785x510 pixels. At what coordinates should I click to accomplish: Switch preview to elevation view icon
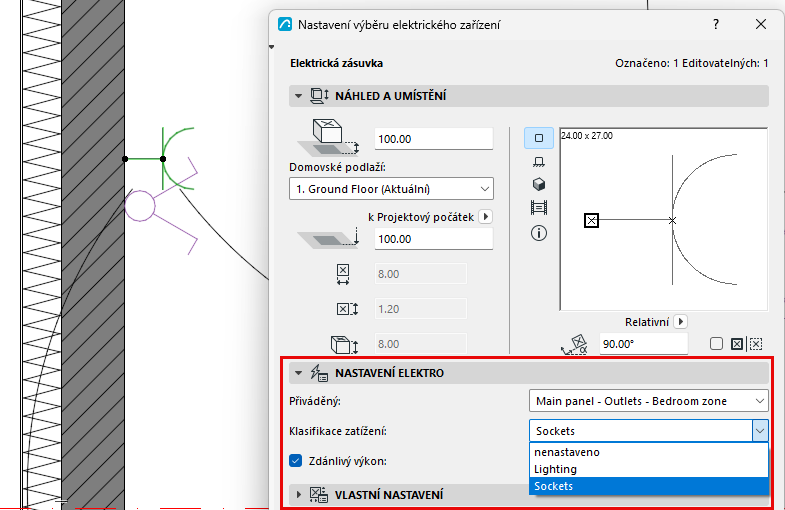click(539, 162)
